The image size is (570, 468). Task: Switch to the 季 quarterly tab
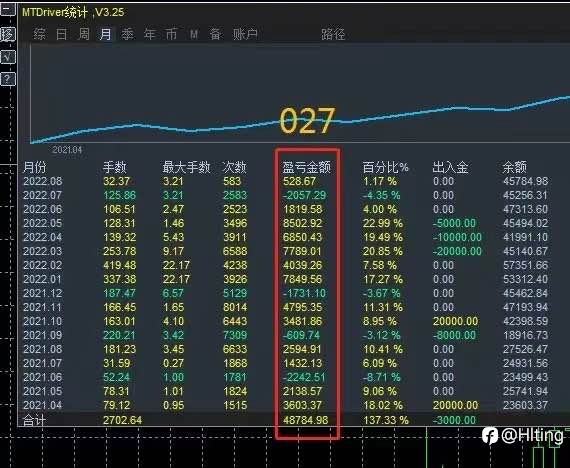(x=128, y=34)
